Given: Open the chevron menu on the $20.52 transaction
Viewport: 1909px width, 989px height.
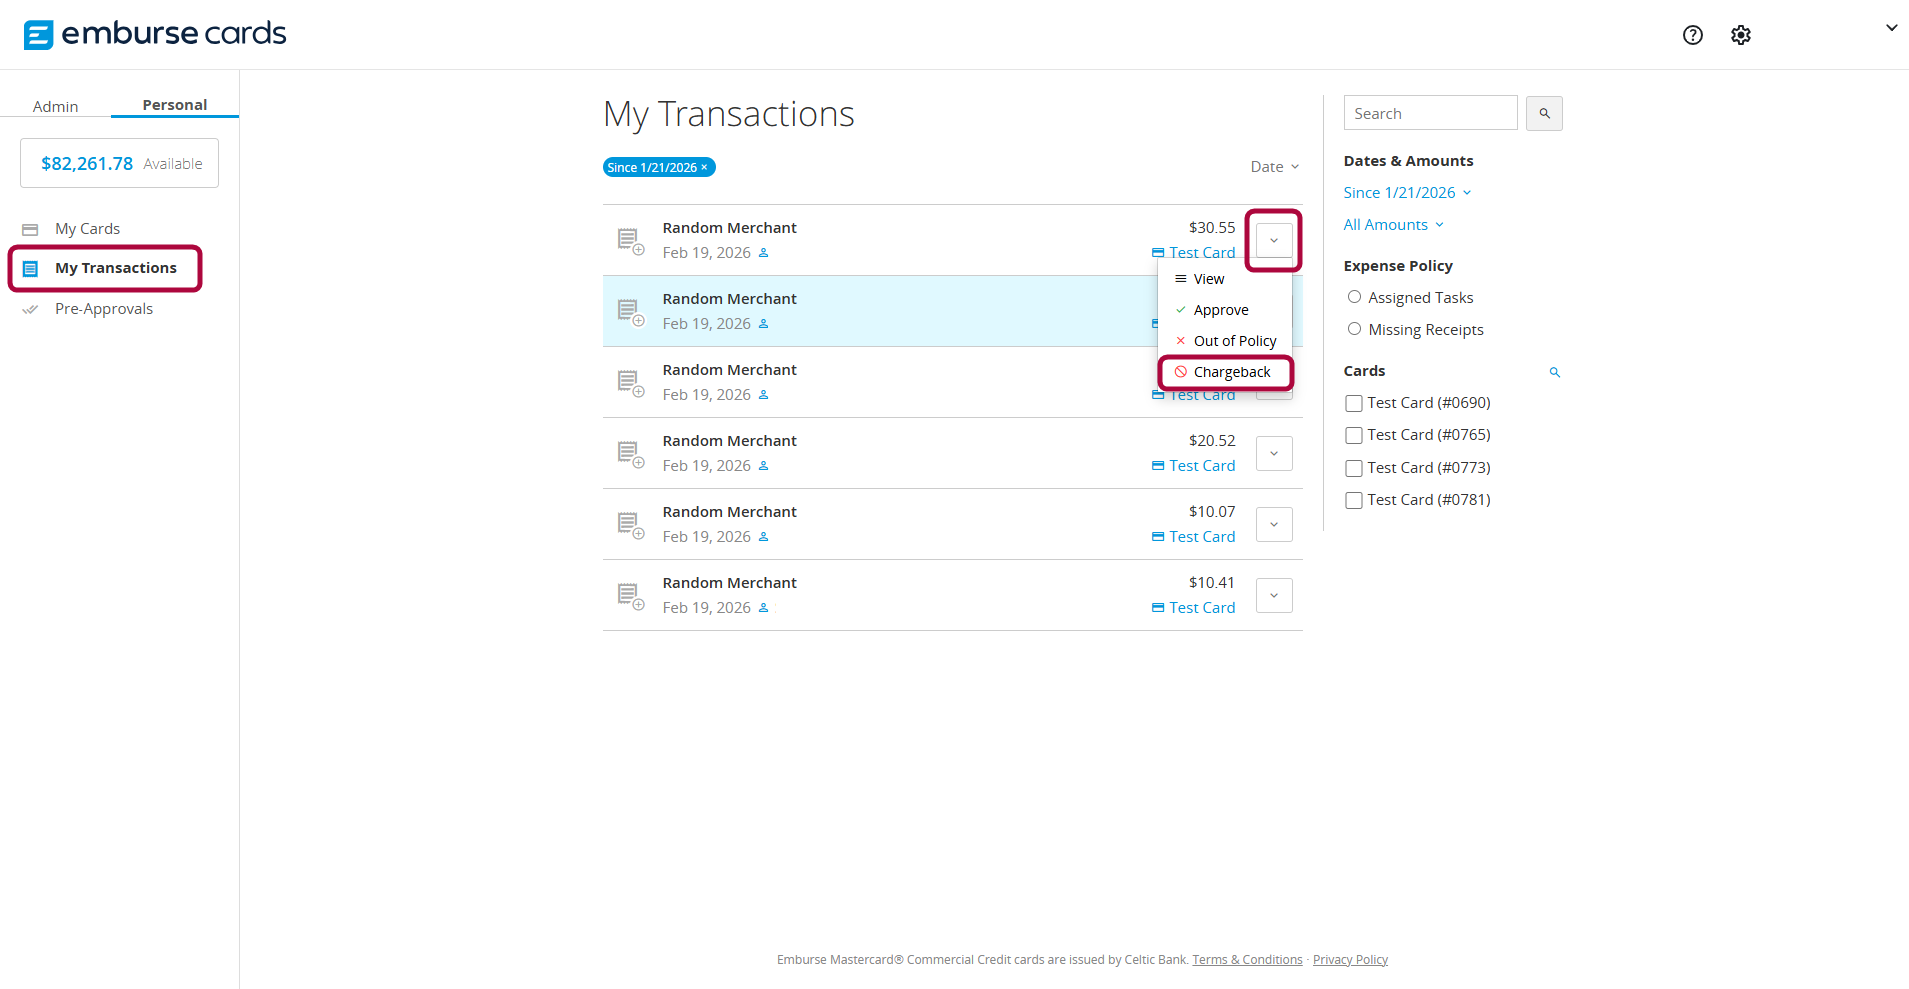Looking at the screenshot, I should pyautogui.click(x=1273, y=453).
